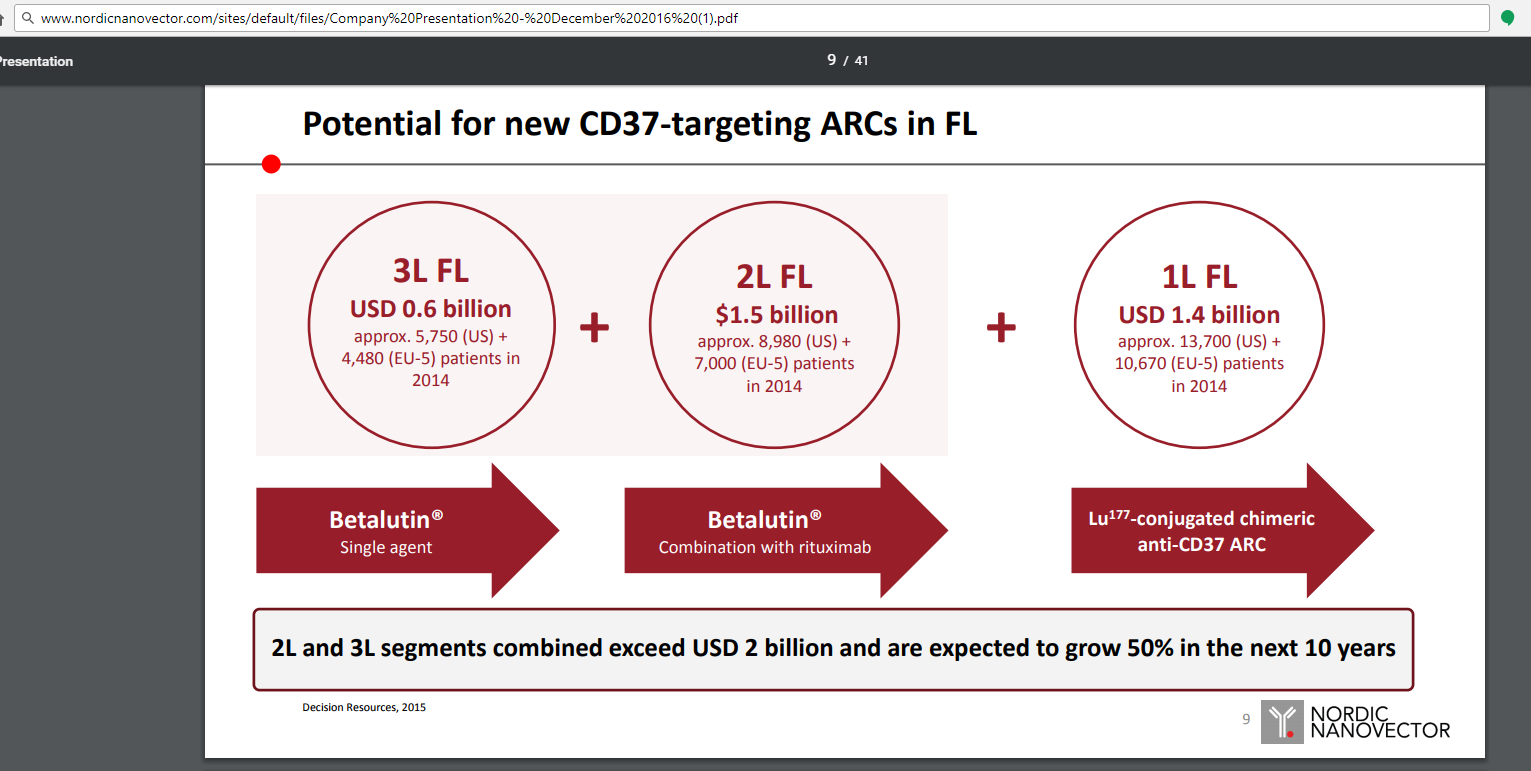Viewport: 1531px width, 771px height.
Task: Click the current page number 9 field
Action: 831,60
